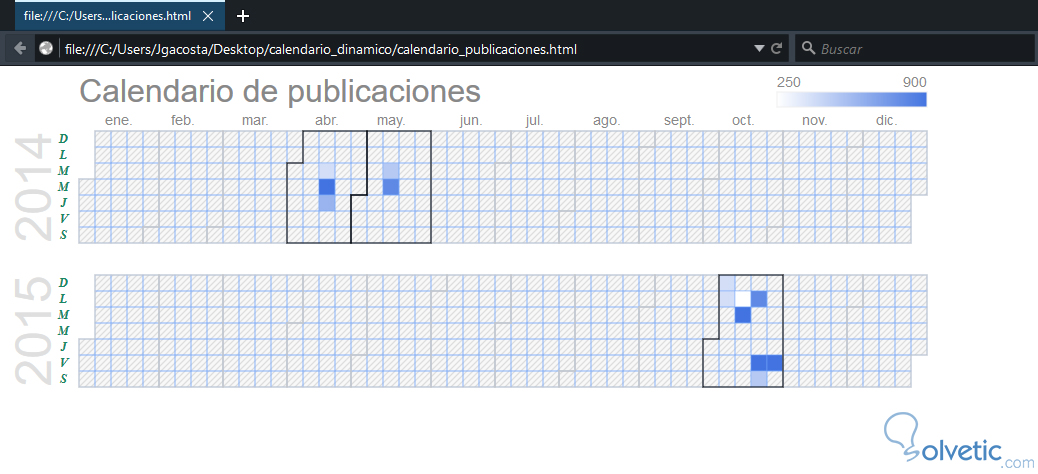
Task: Open the address bar history dropdown arrow
Action: [759, 48]
